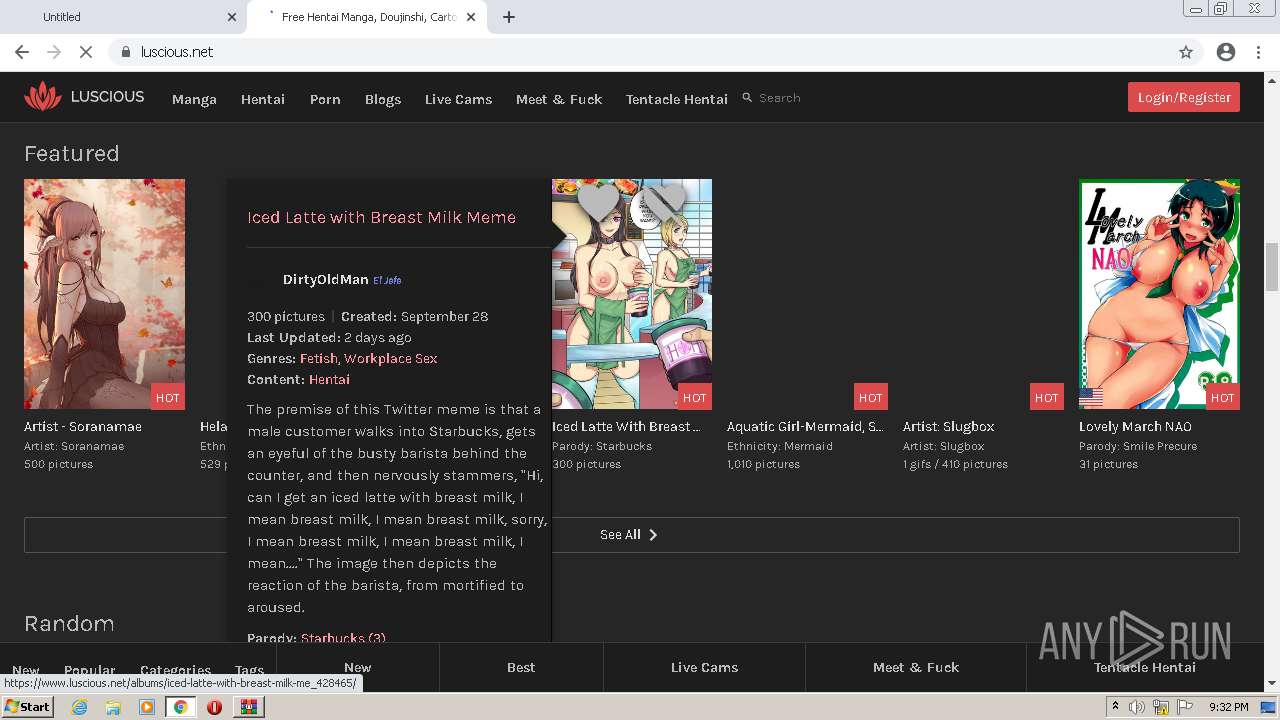
Task: Select Best in bottom bar
Action: click(x=521, y=667)
